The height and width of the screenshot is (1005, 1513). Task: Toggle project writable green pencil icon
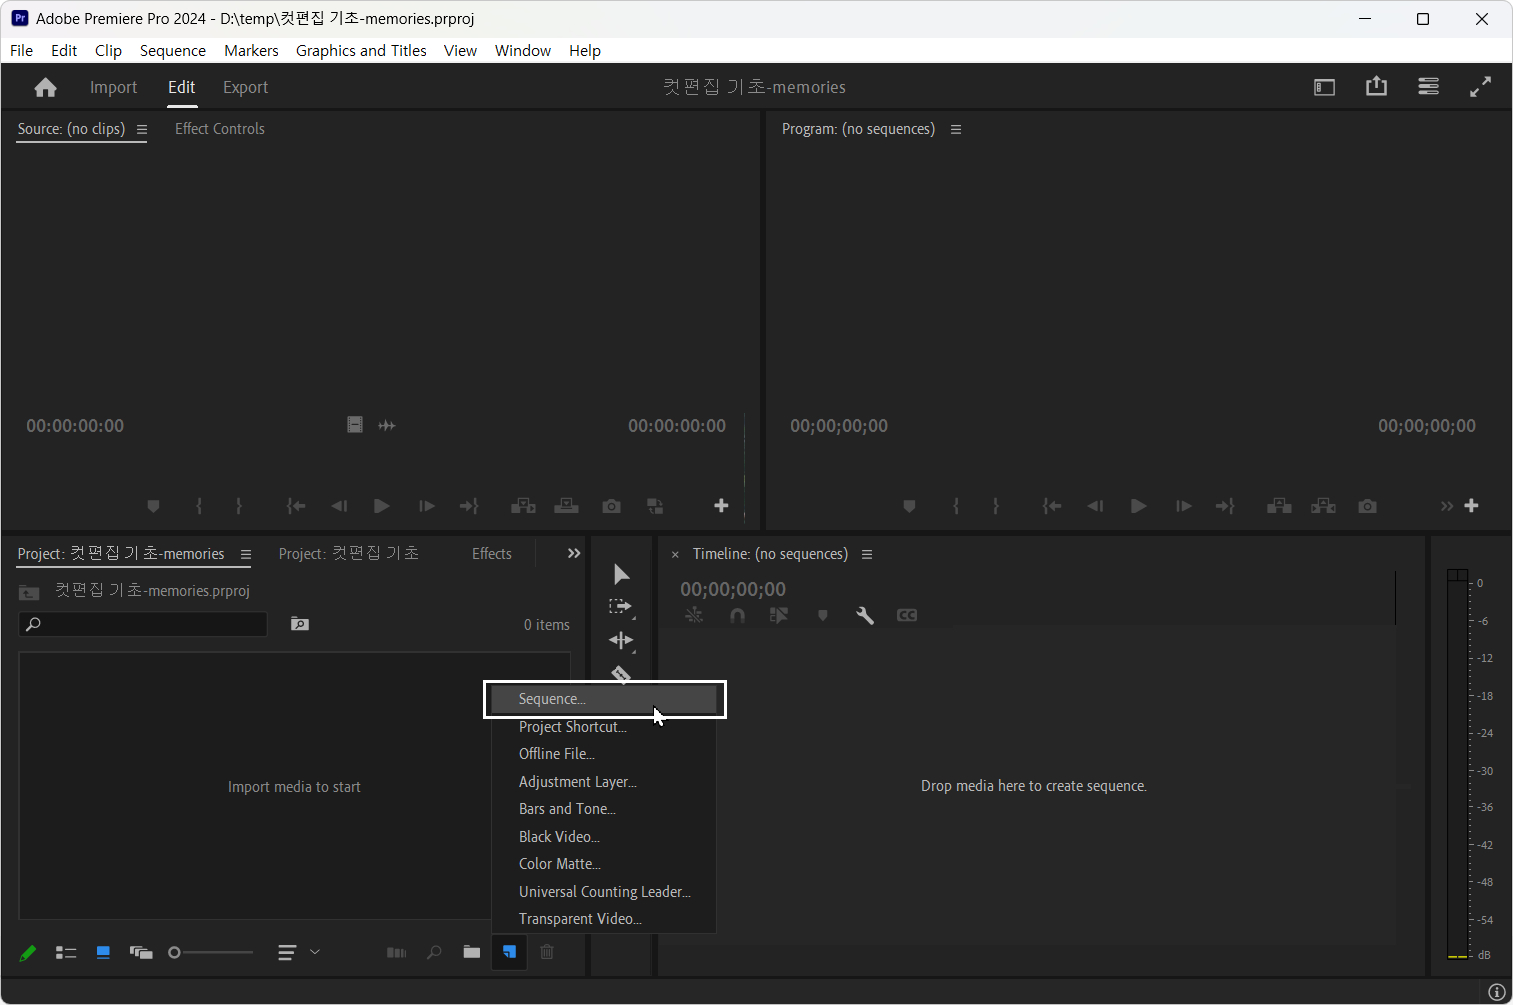click(x=28, y=953)
